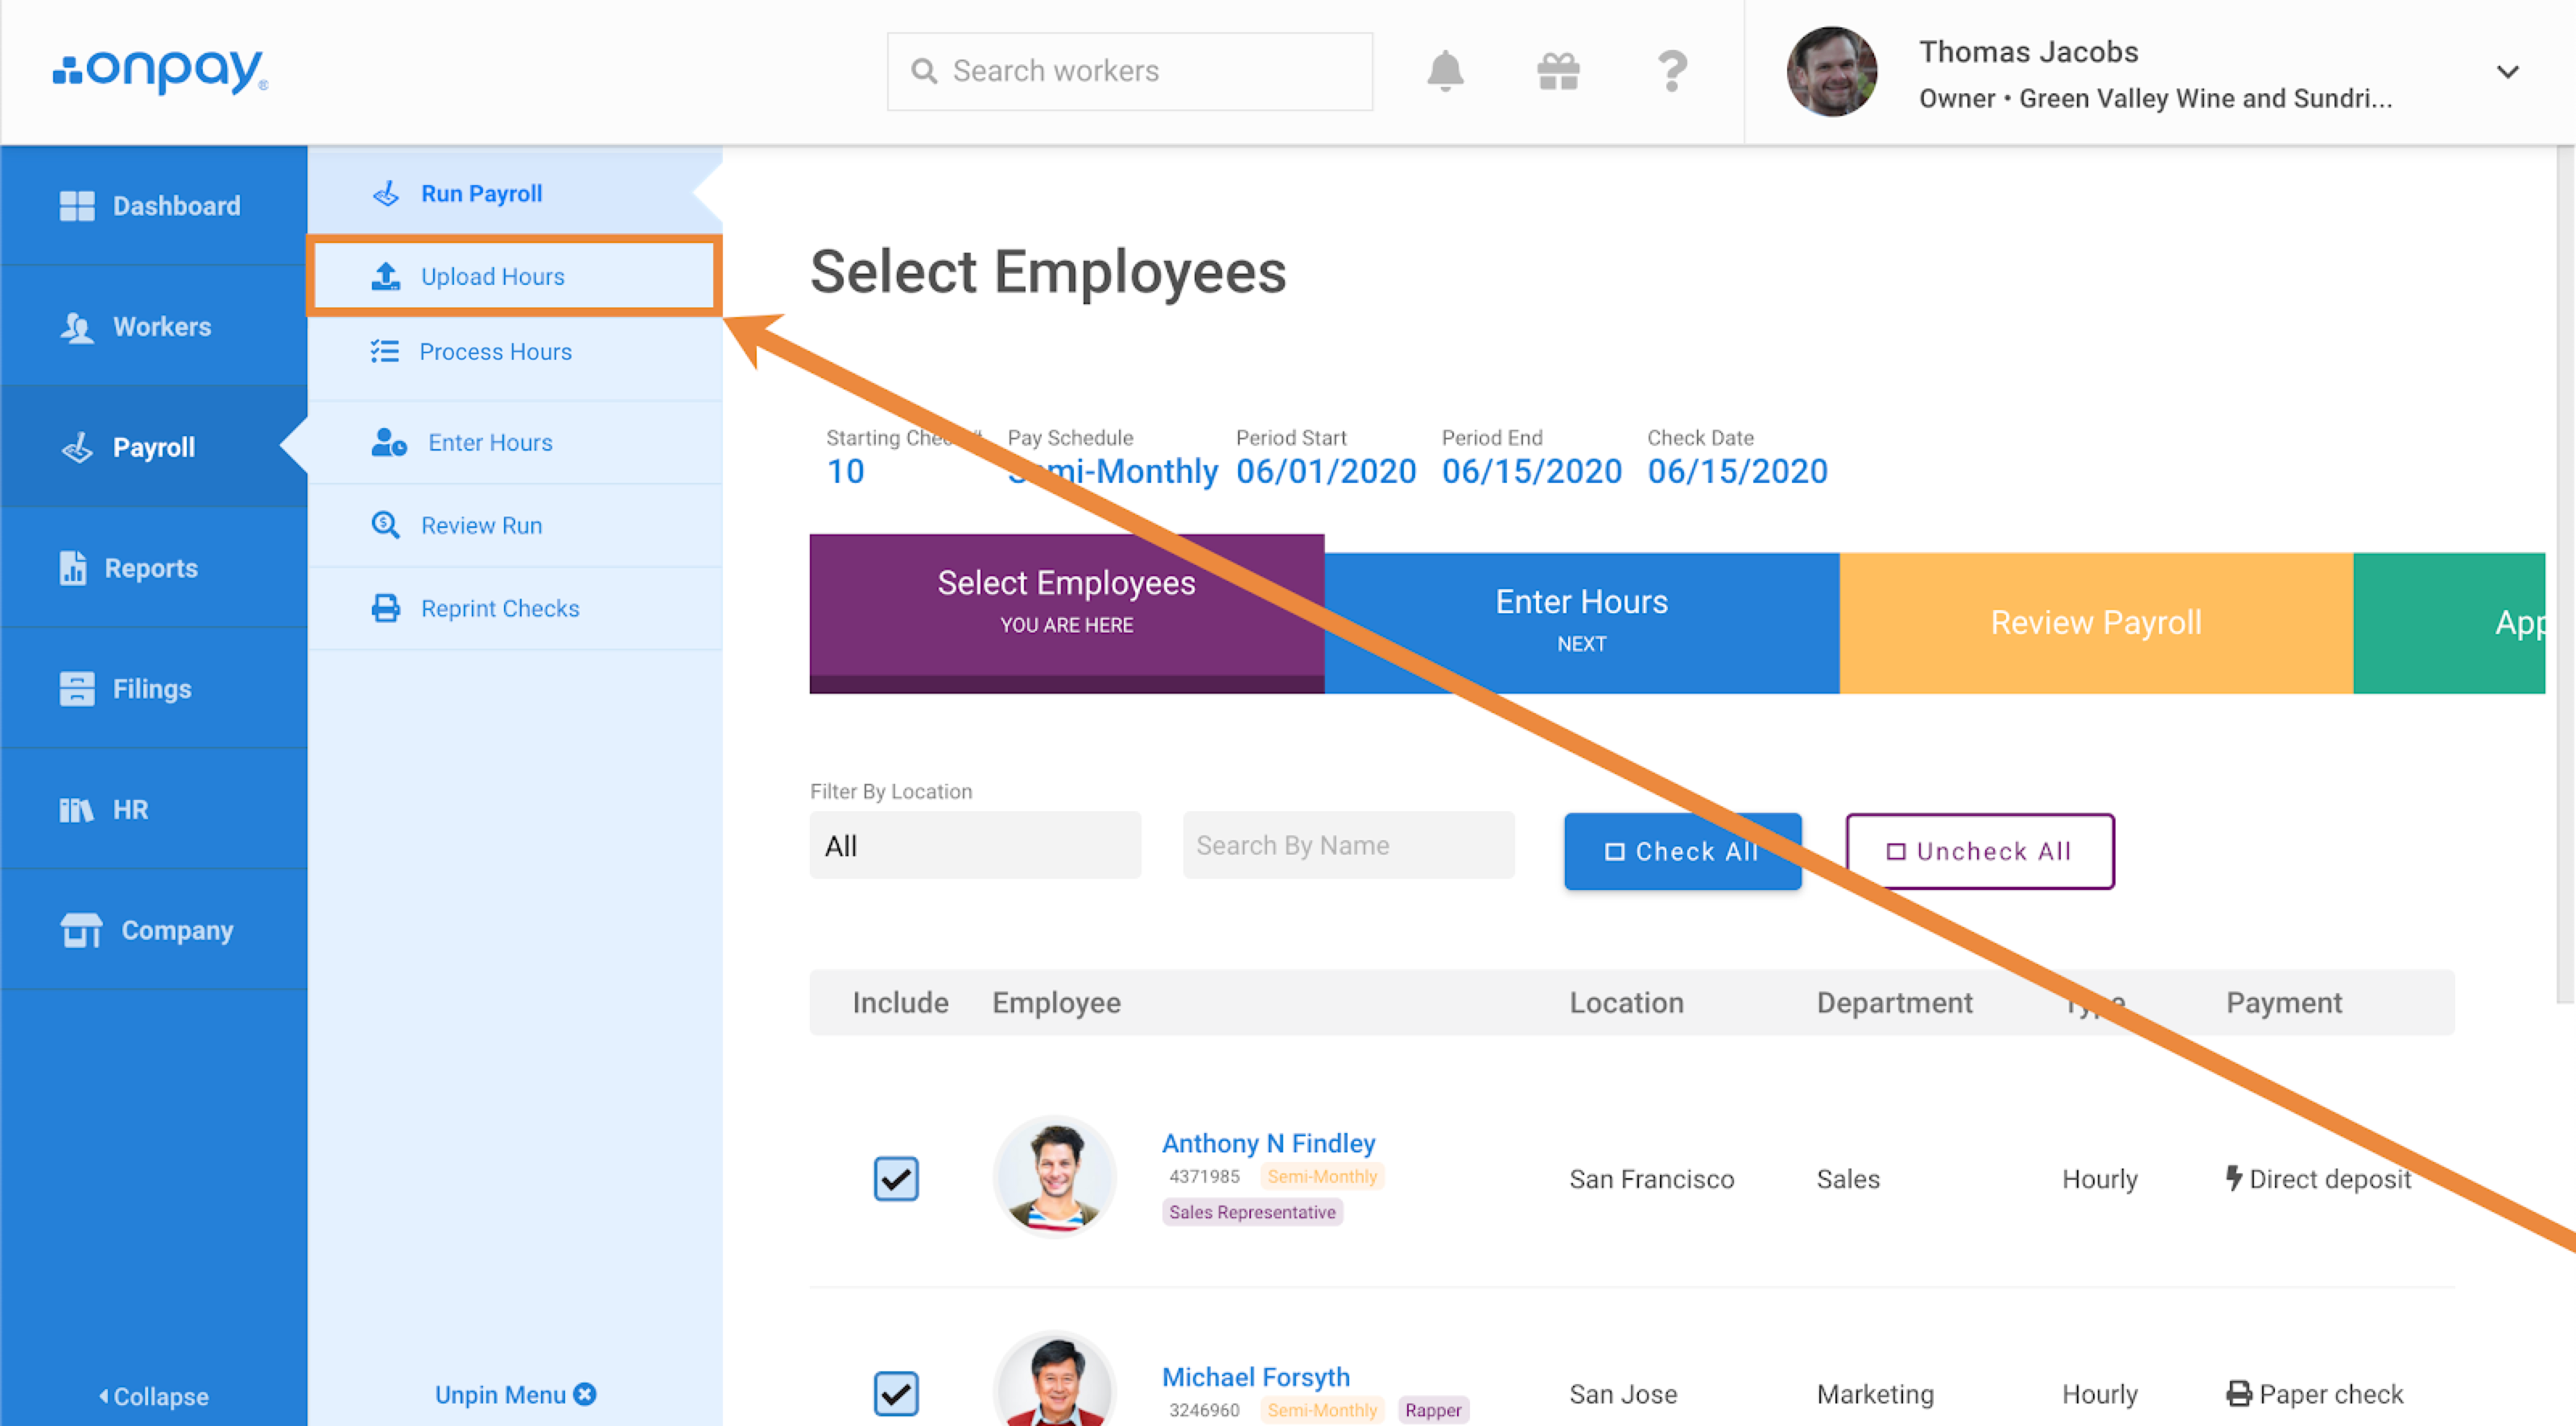Open the gift rewards icon
Viewport: 2576px width, 1426px height.
(x=1558, y=71)
